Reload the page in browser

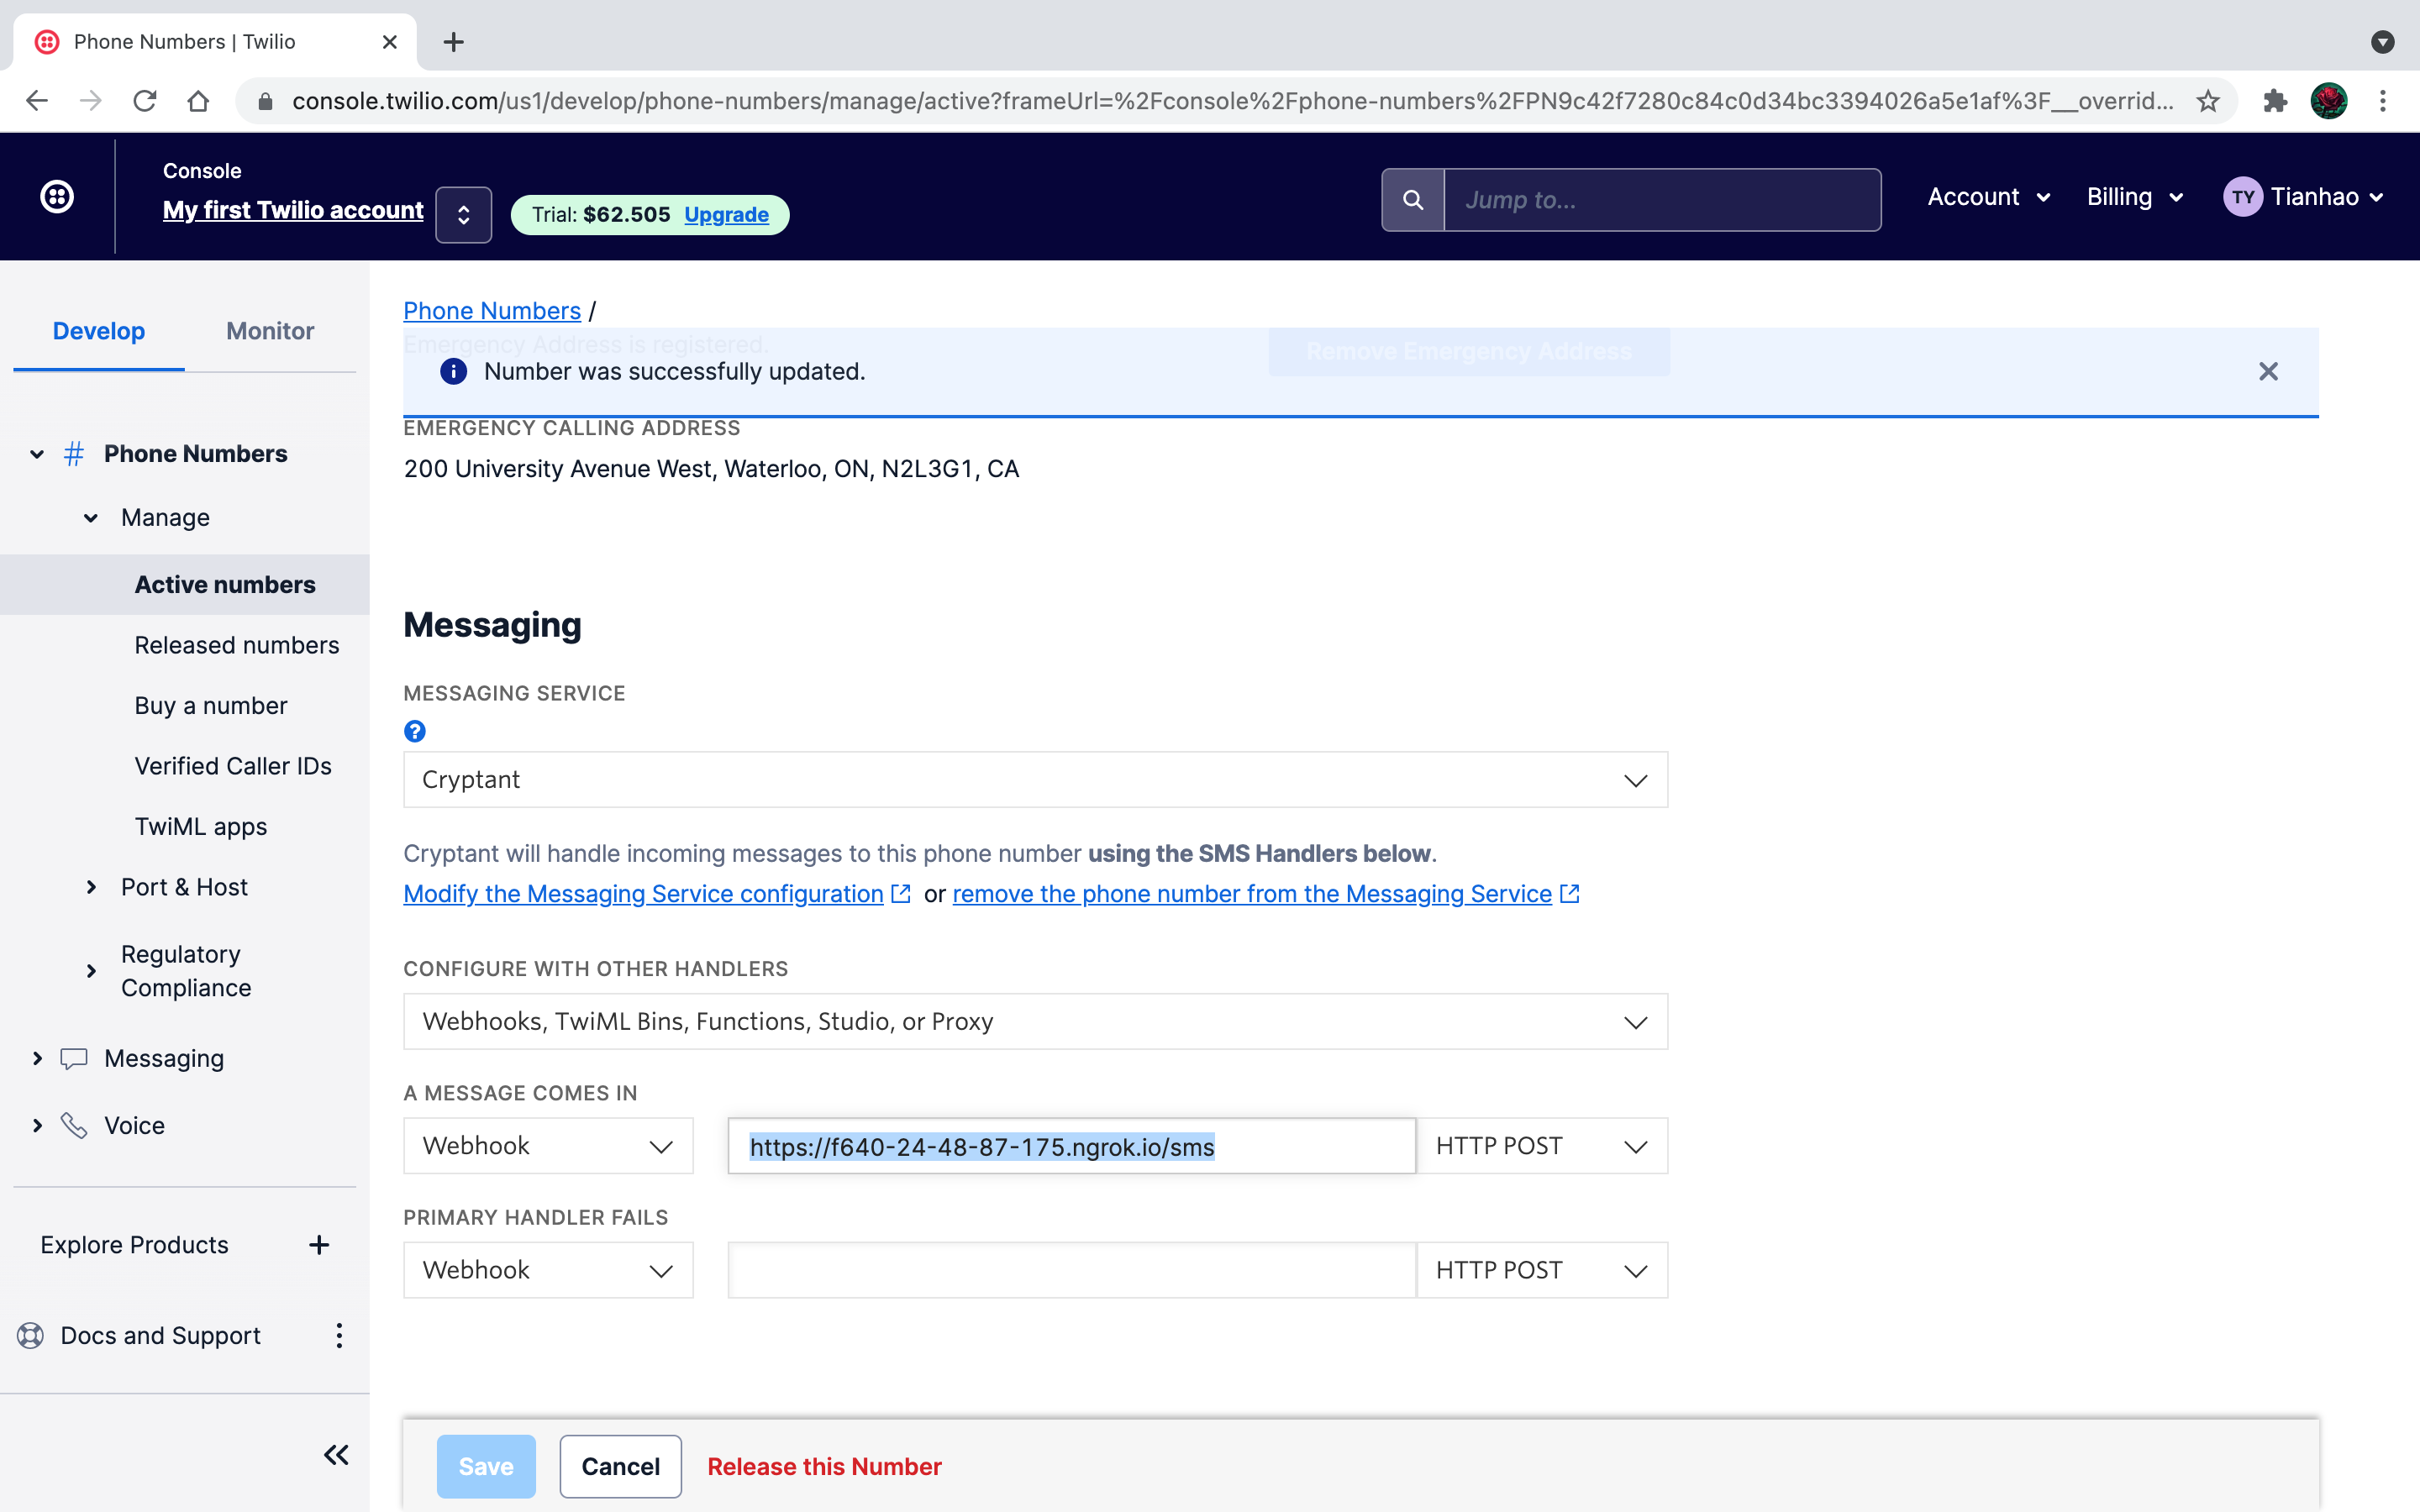click(145, 101)
